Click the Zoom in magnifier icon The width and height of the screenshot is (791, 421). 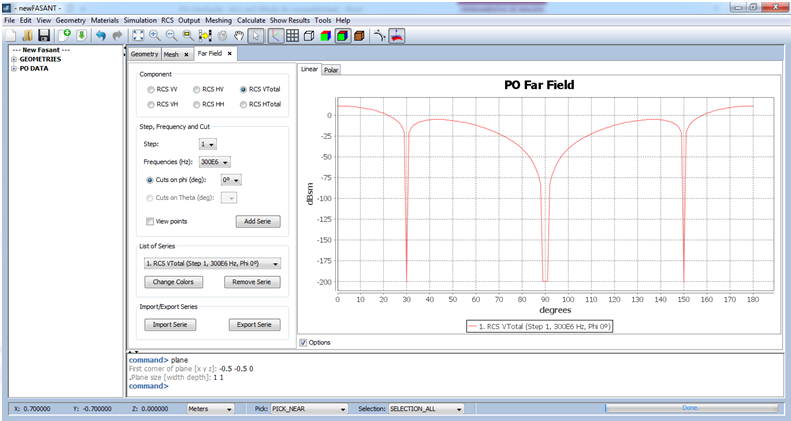tap(155, 36)
